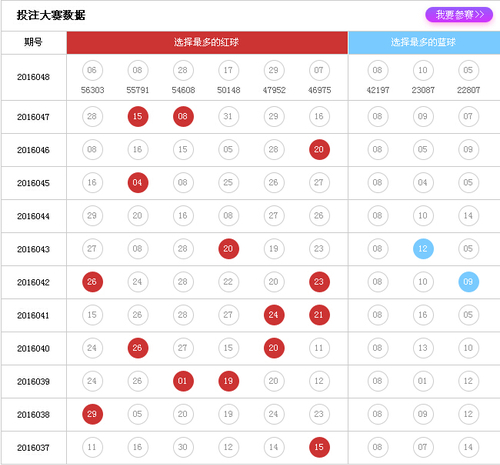500x465 pixels.
Task: Click outlined ball 31 in row 2016047
Action: [228, 116]
